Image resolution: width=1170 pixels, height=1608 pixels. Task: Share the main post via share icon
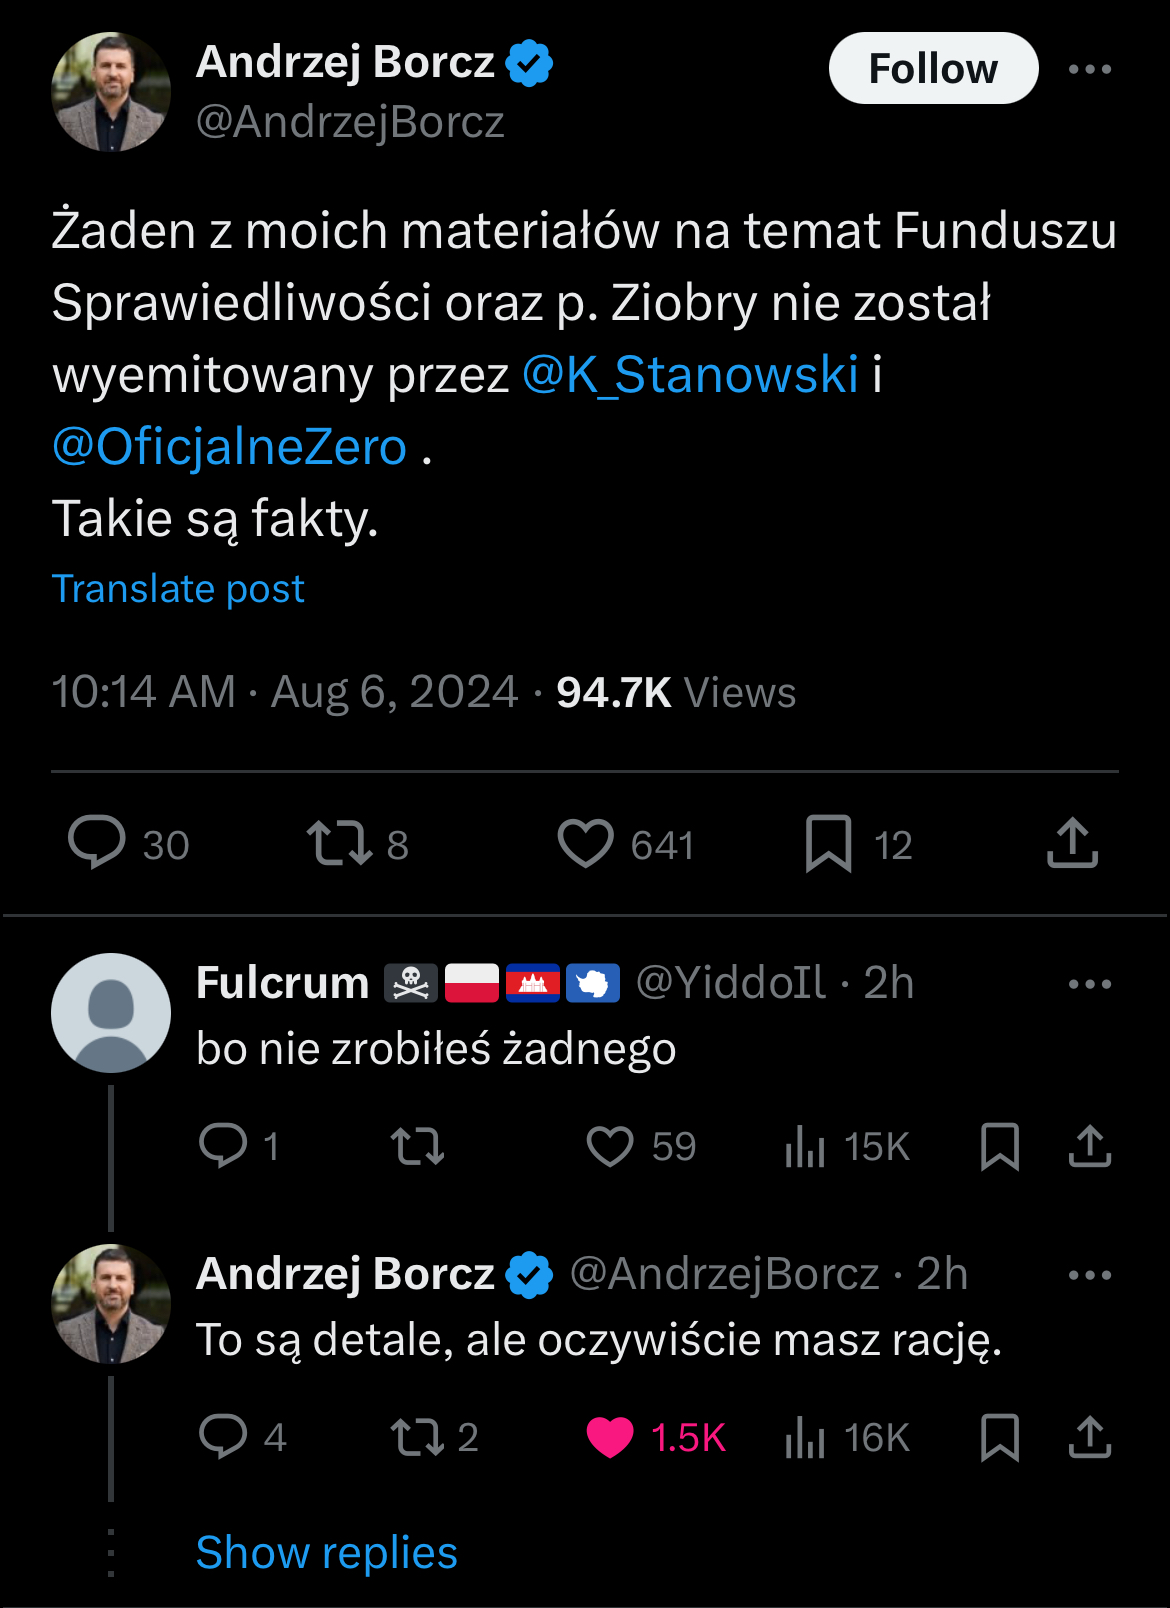click(x=1072, y=842)
